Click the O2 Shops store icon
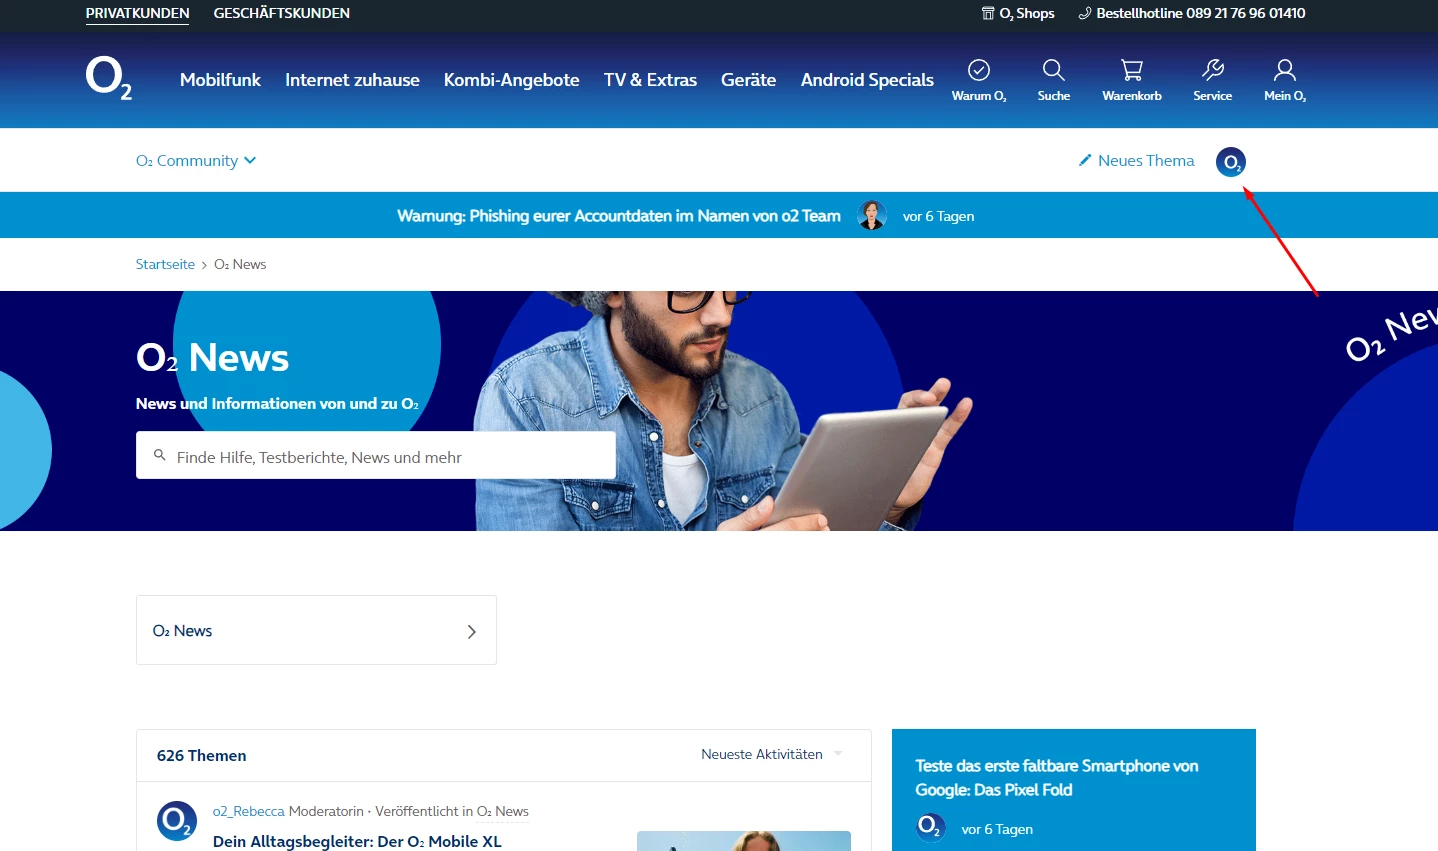Image resolution: width=1438 pixels, height=851 pixels. tap(988, 14)
